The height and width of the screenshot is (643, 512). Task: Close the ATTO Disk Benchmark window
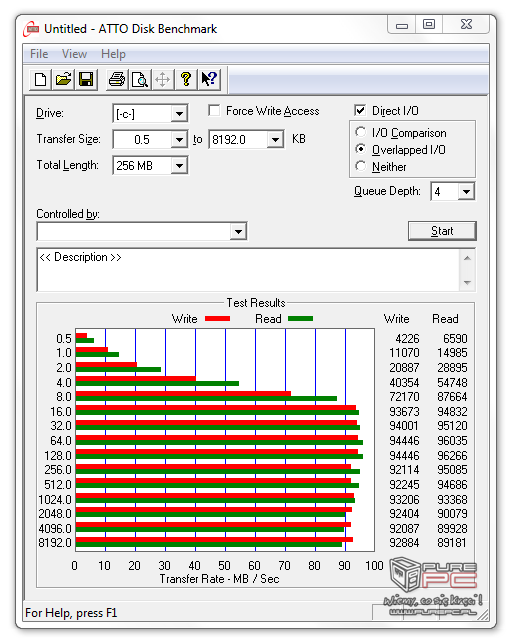tap(466, 25)
